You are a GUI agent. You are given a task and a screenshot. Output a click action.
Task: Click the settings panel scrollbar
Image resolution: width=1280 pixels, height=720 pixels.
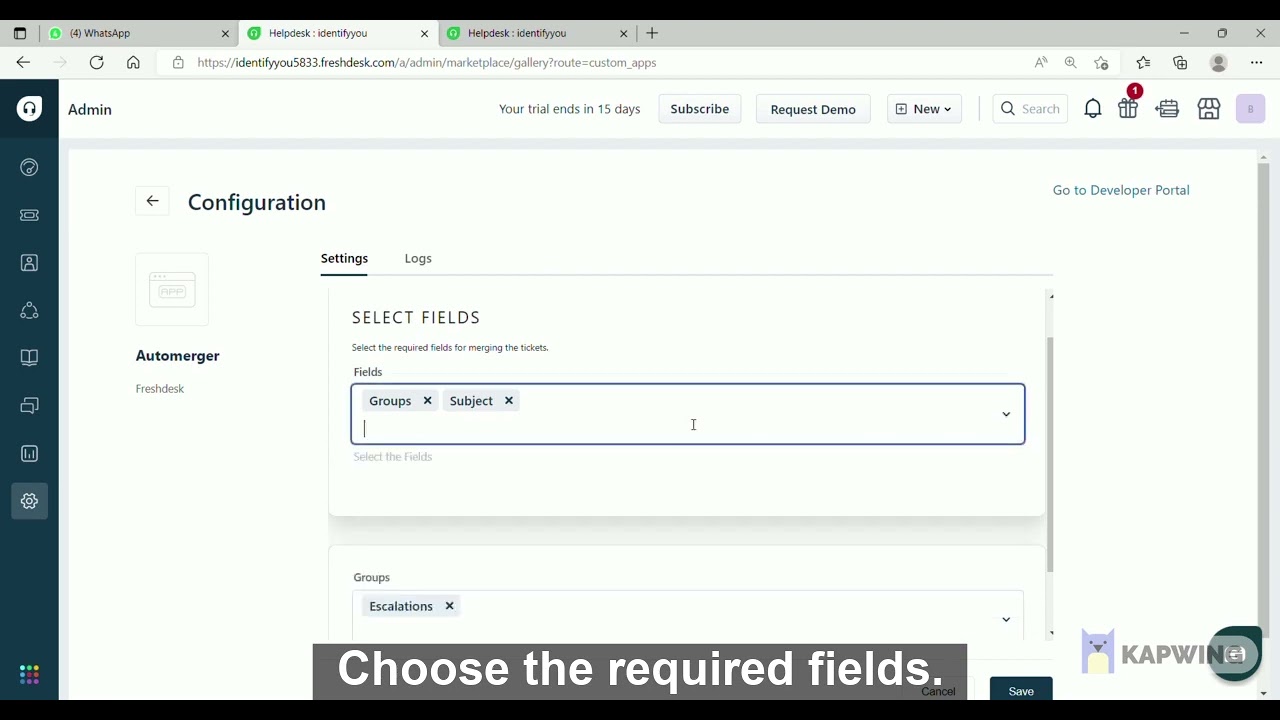(x=1050, y=455)
